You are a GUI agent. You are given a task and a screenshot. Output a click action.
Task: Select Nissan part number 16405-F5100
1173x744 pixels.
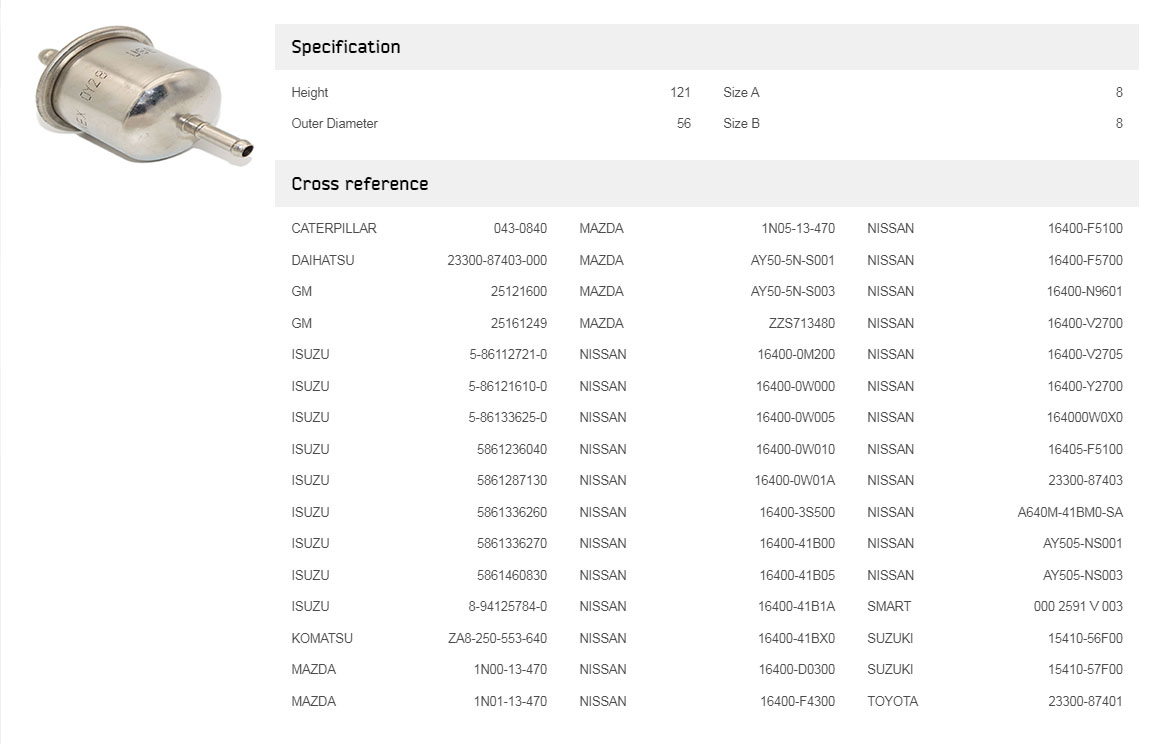[1085, 449]
